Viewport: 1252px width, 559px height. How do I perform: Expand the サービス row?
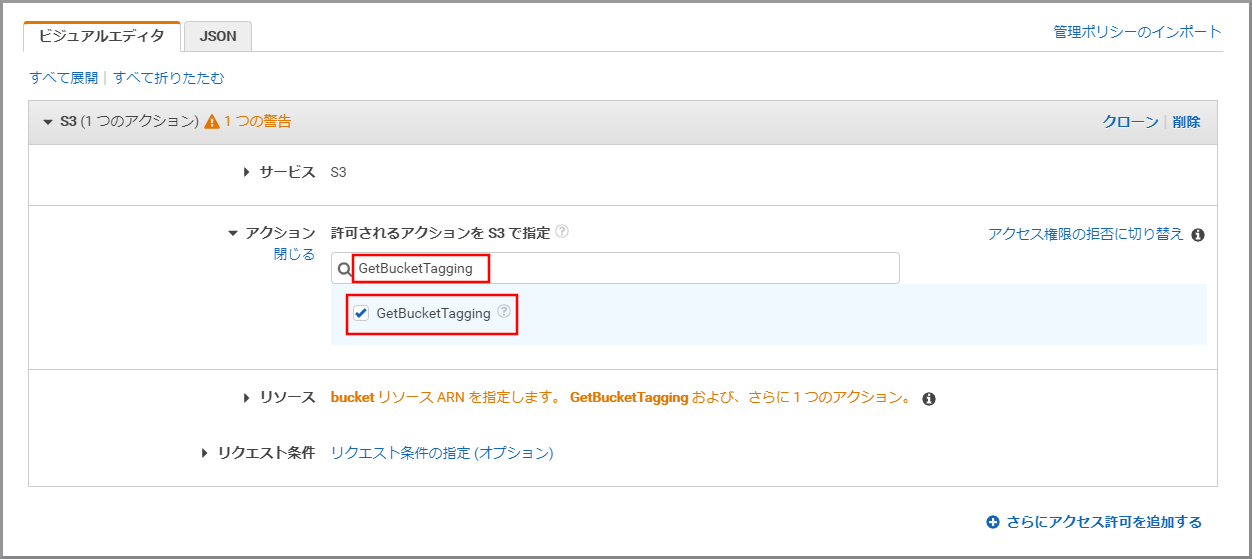point(247,172)
